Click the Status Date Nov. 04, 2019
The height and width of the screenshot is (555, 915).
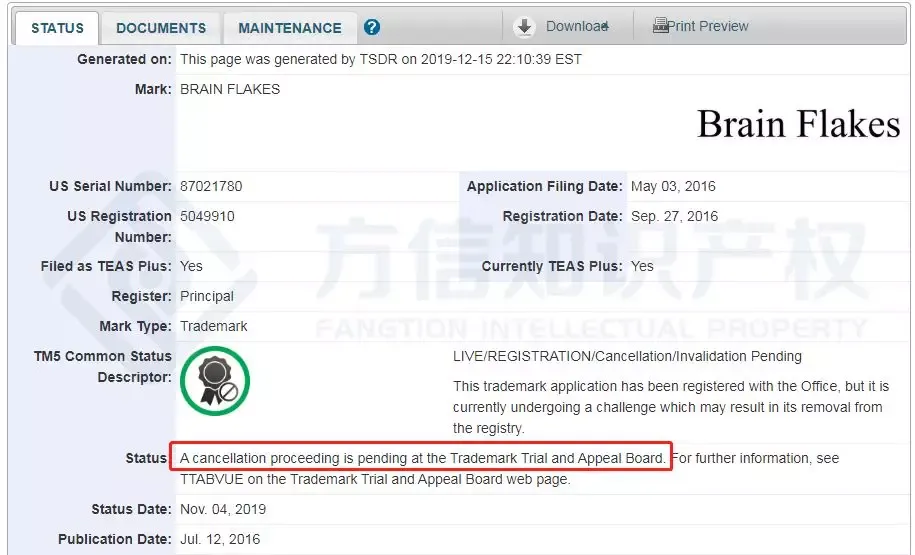pyautogui.click(x=223, y=509)
